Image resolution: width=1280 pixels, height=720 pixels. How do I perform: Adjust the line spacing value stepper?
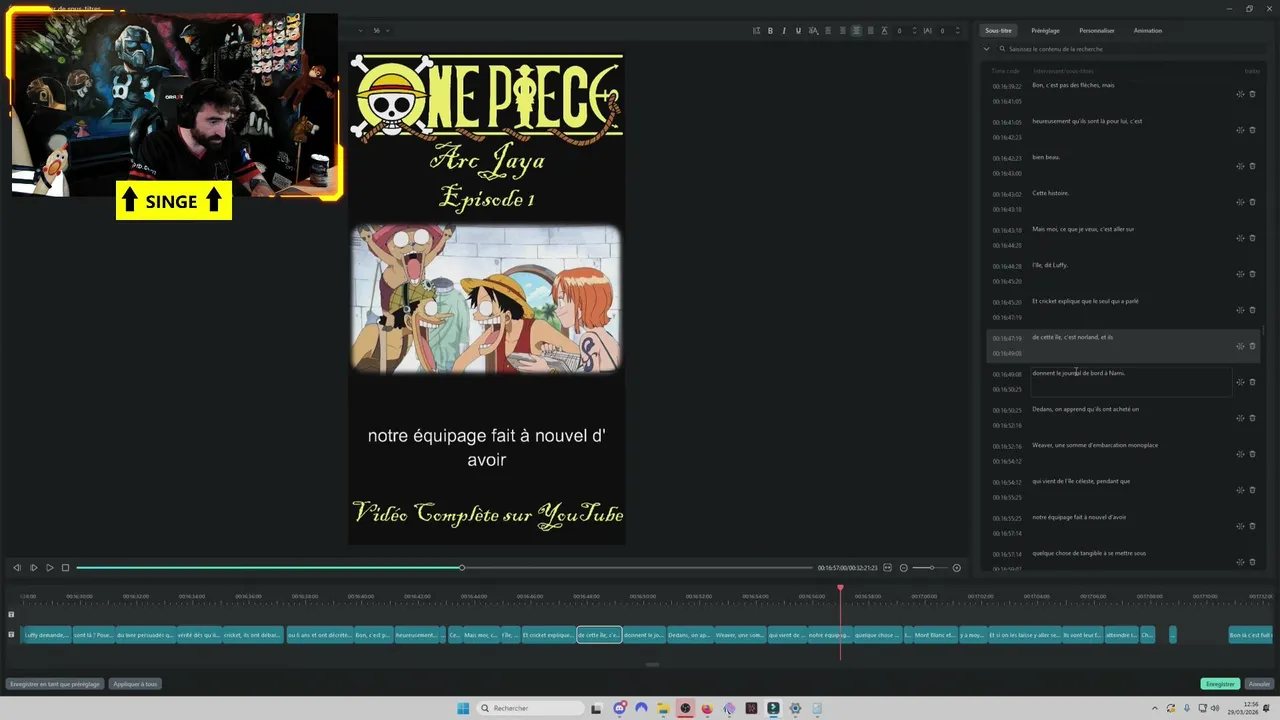point(914,31)
